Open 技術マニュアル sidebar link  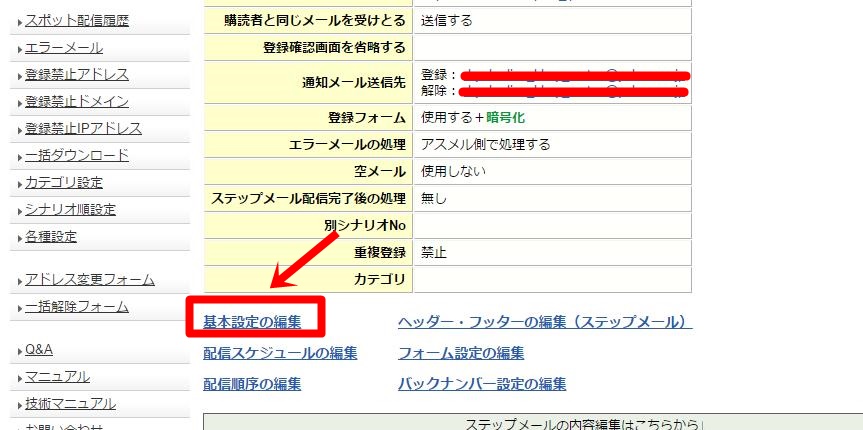click(x=70, y=404)
